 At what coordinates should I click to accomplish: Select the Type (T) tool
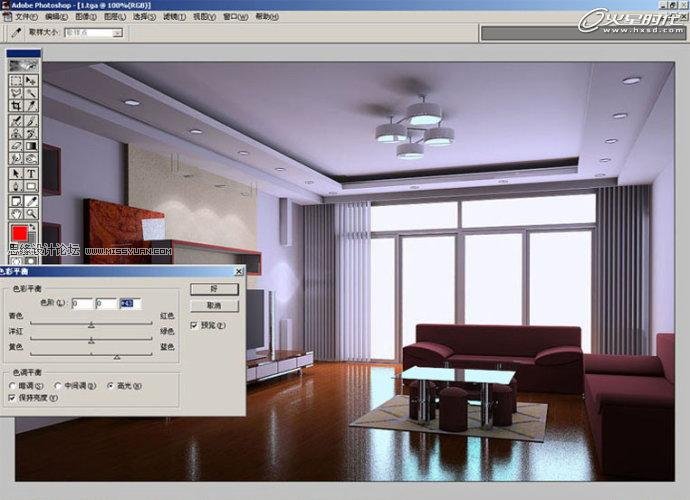[x=31, y=172]
